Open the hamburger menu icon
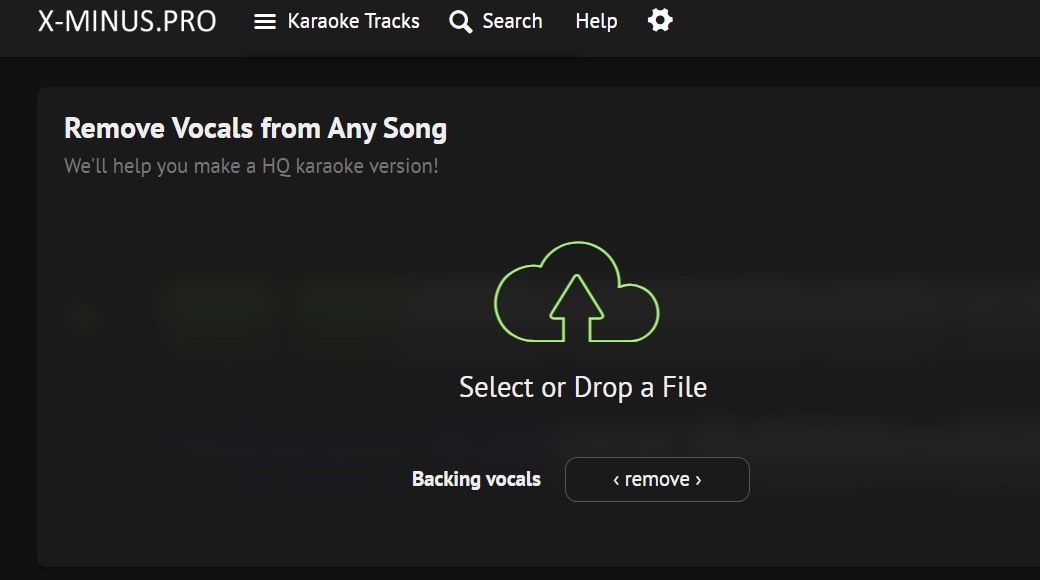1040x580 pixels. tap(265, 22)
